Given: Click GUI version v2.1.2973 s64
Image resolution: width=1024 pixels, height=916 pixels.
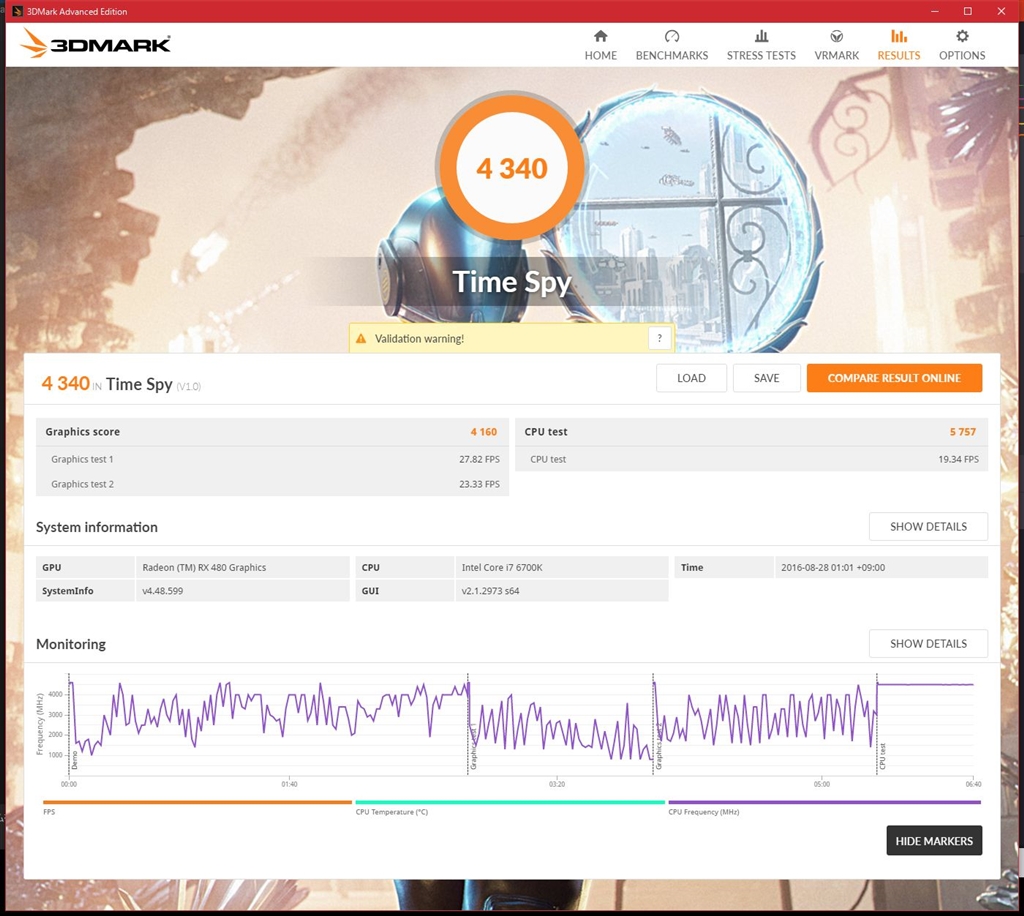Looking at the screenshot, I should pyautogui.click(x=562, y=591).
